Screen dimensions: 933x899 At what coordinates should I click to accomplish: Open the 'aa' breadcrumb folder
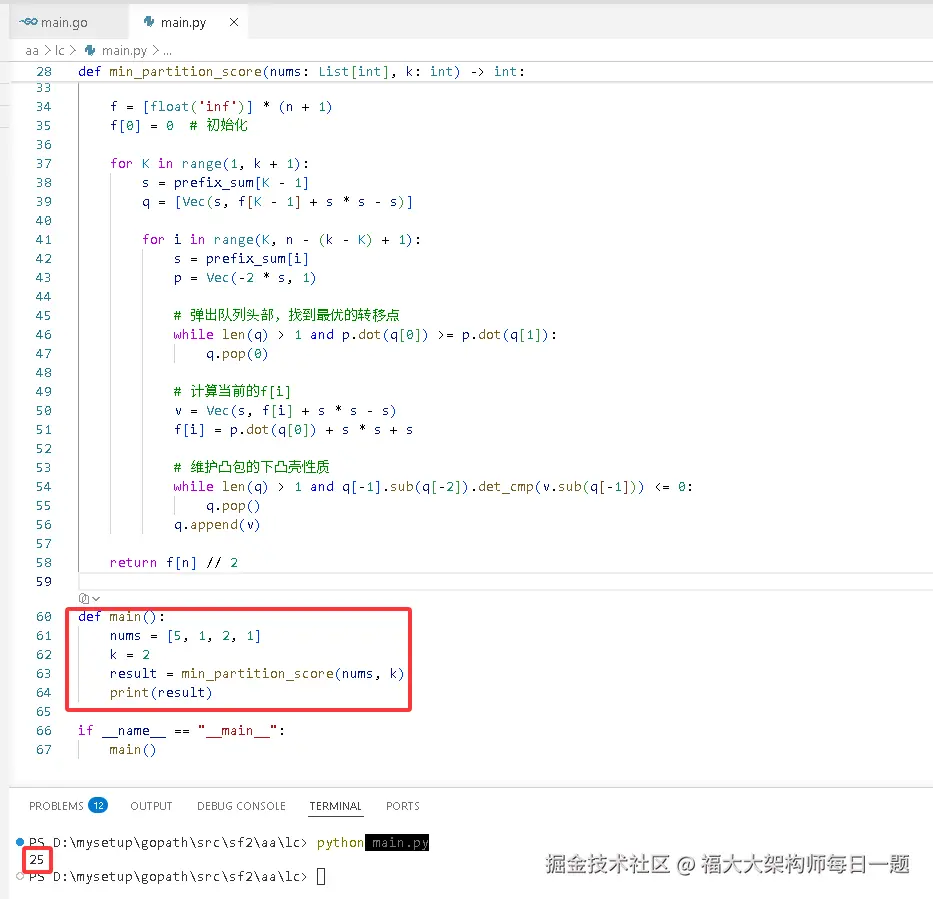(x=32, y=51)
